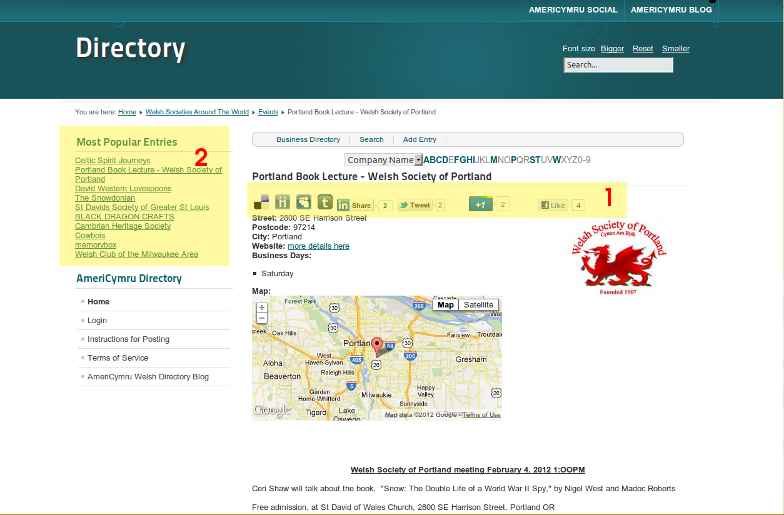Select Login in the sidebar menu
Viewport: 784px width, 515px height.
click(97, 320)
